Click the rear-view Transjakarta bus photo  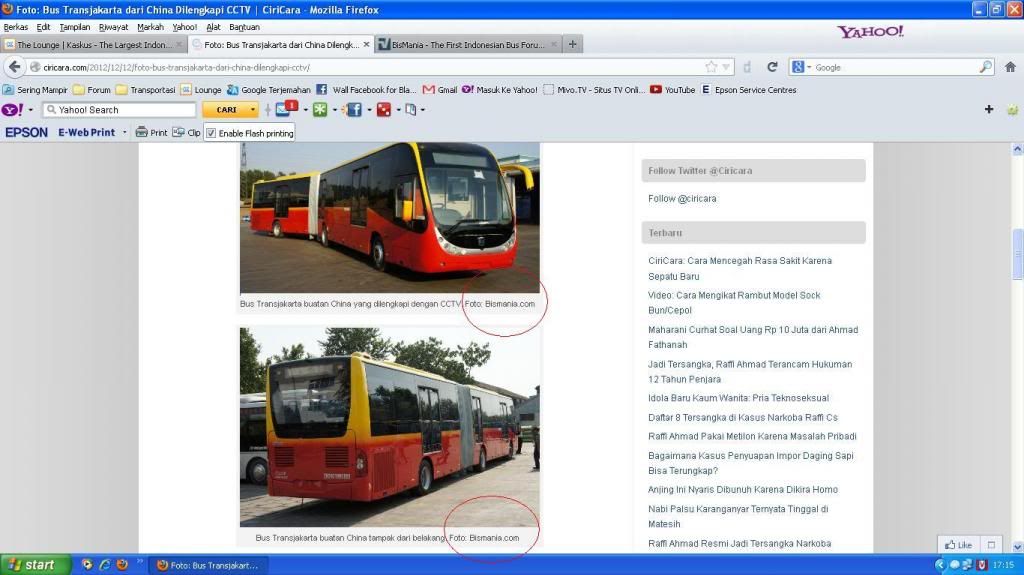(390, 427)
